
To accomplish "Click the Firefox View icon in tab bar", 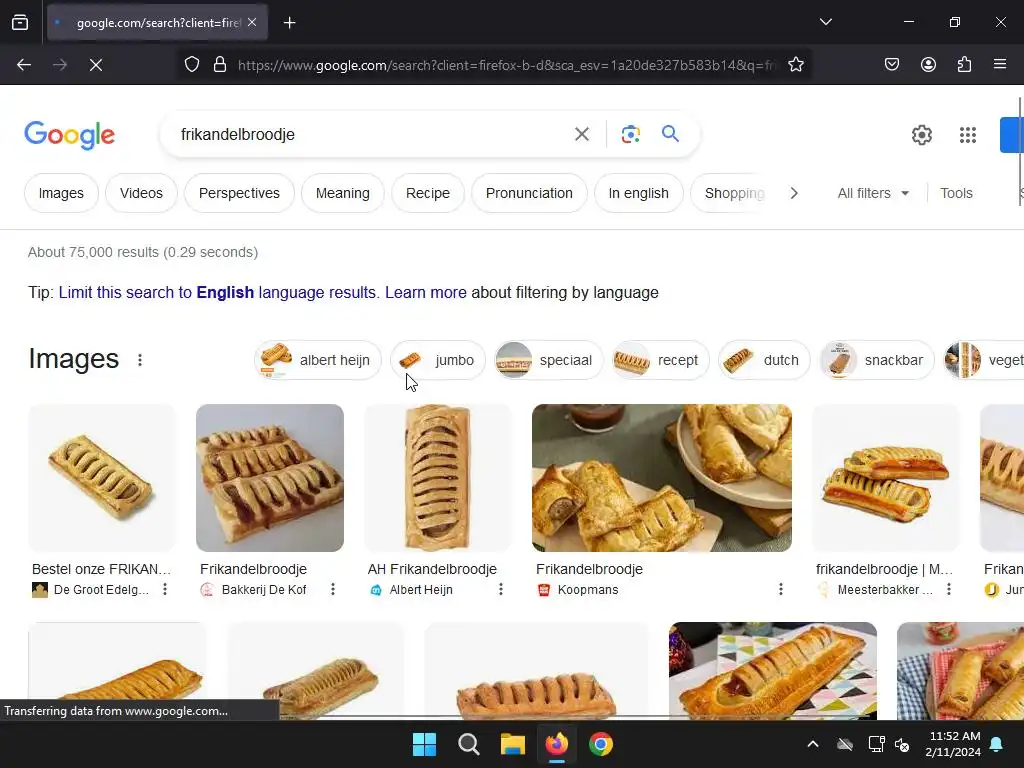I will 20,22.
